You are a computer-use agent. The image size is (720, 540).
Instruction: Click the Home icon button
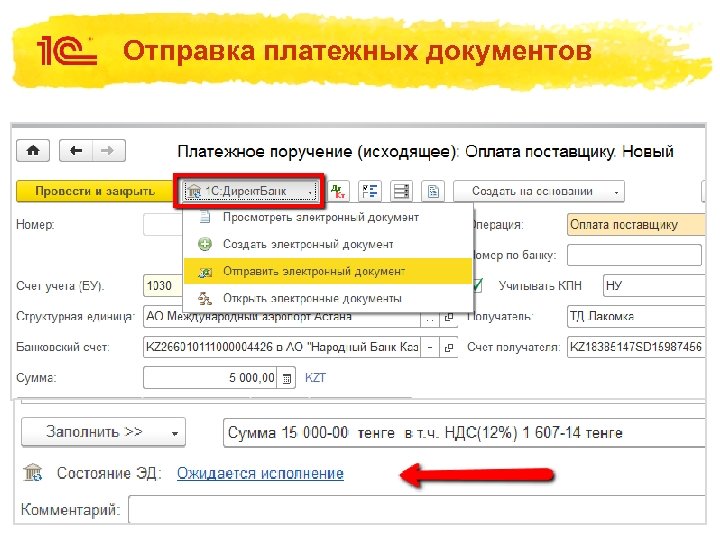(x=33, y=150)
